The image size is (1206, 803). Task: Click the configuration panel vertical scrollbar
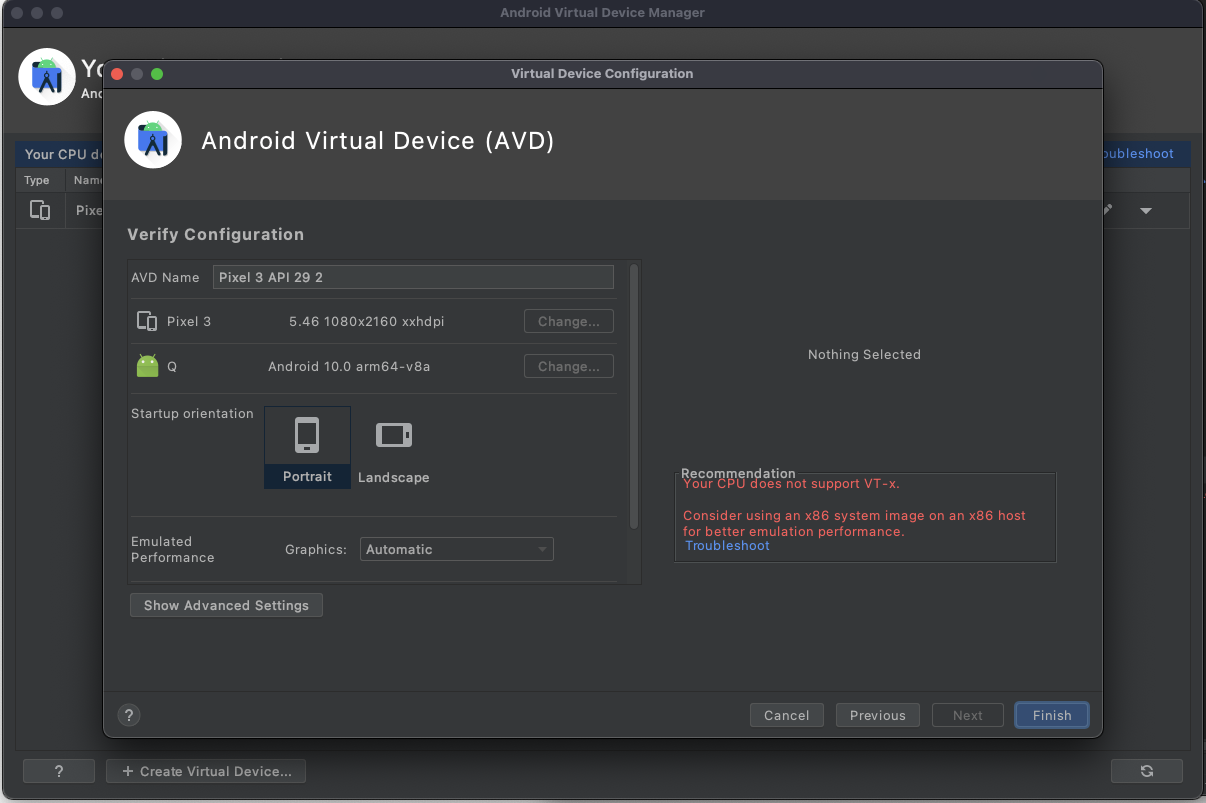point(634,396)
